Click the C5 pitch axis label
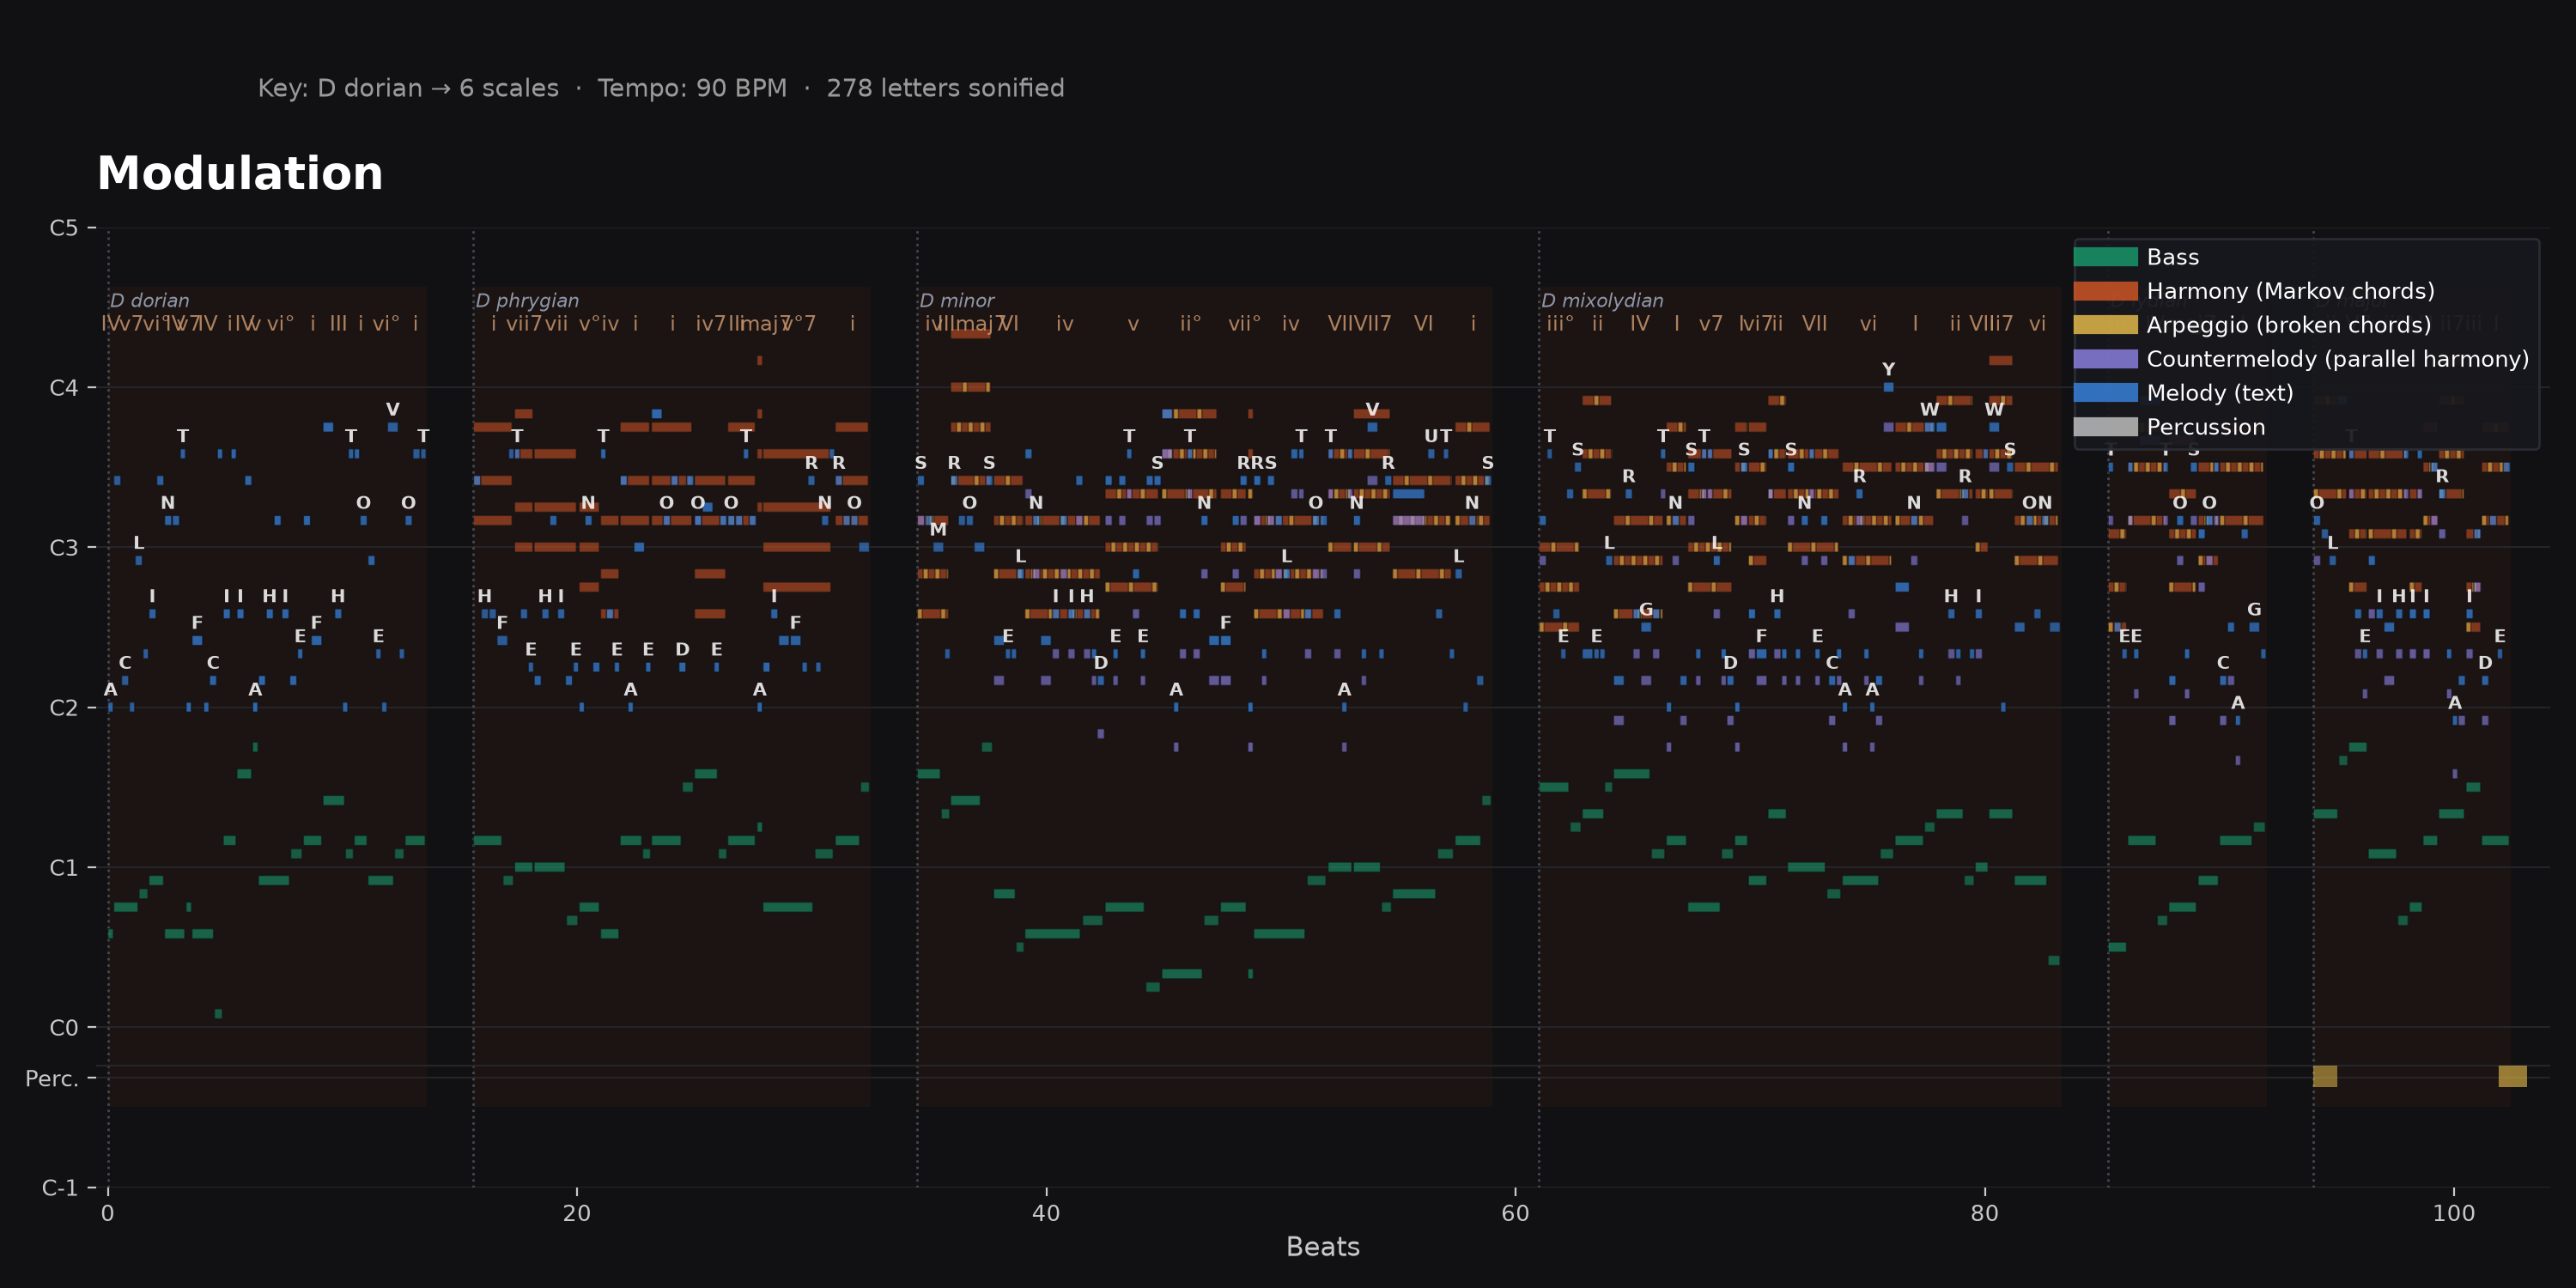2576x1288 pixels. 64,228
